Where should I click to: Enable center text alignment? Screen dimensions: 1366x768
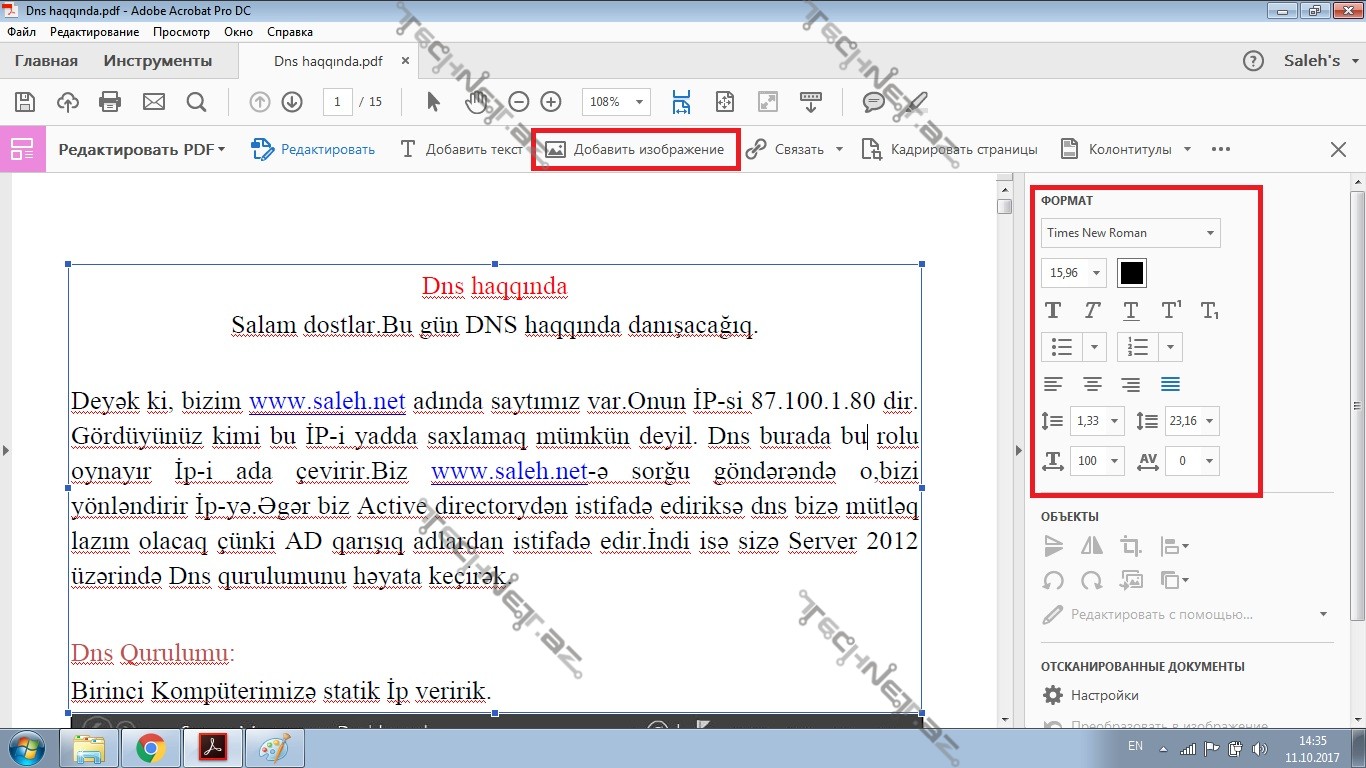pos(1092,385)
